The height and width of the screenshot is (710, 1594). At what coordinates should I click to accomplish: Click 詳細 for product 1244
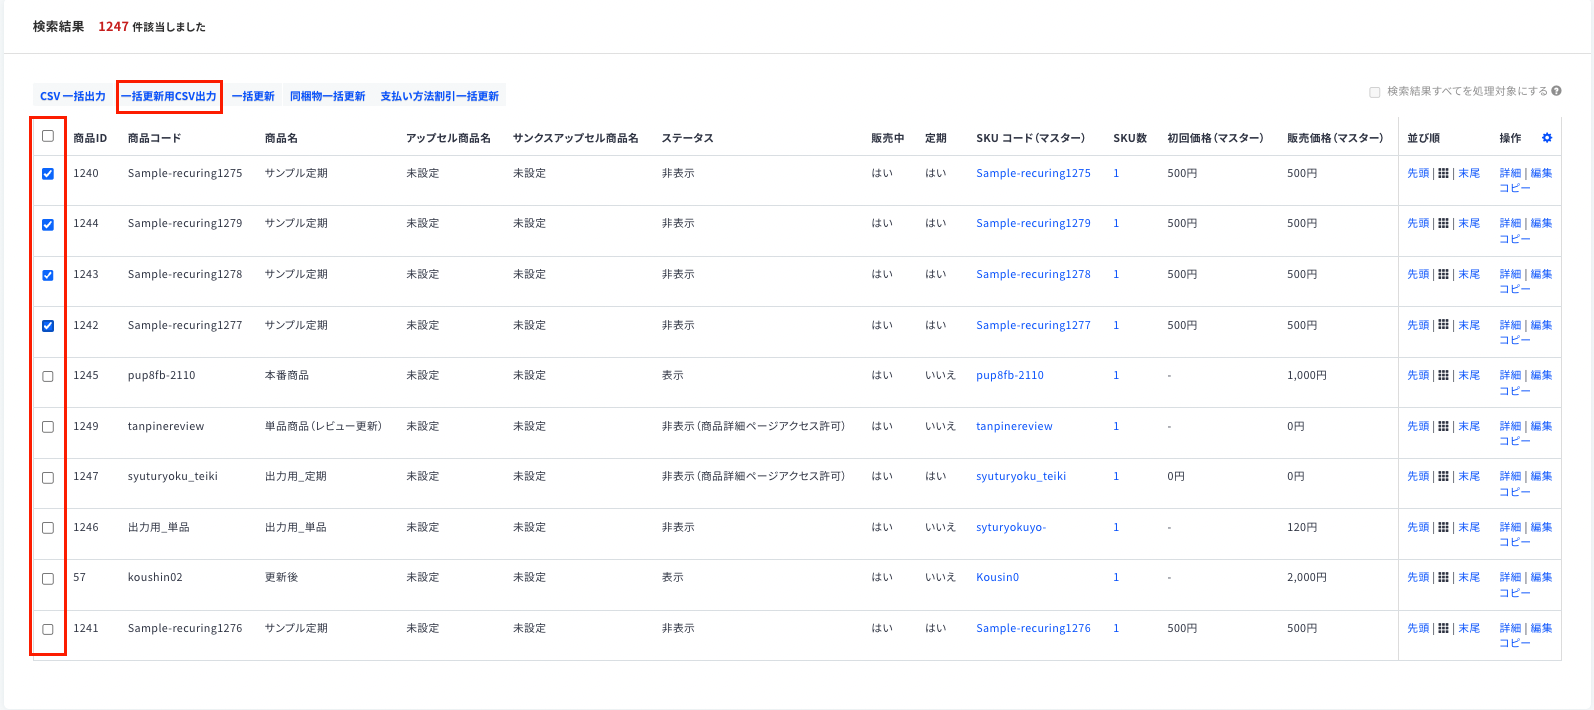[1510, 223]
